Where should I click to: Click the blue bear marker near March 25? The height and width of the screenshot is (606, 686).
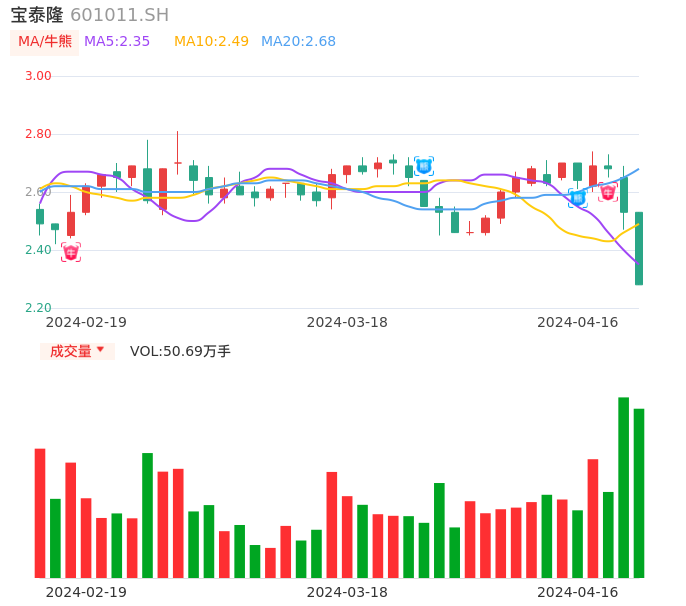[x=424, y=165]
